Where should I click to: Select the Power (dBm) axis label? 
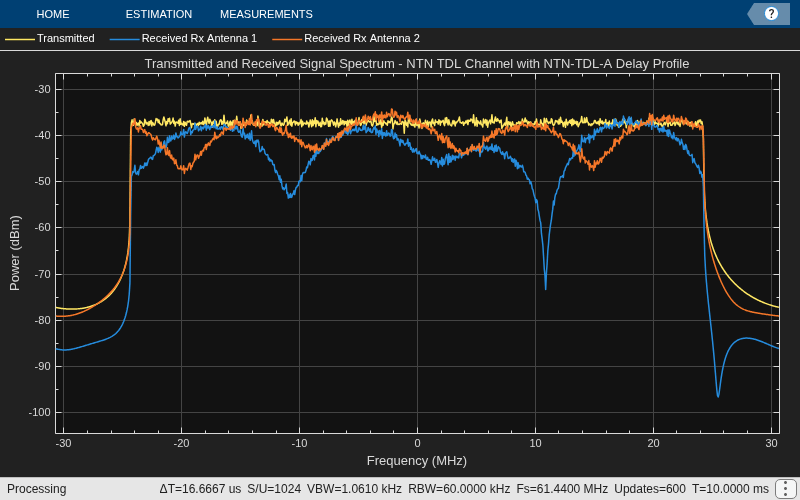coord(14,253)
